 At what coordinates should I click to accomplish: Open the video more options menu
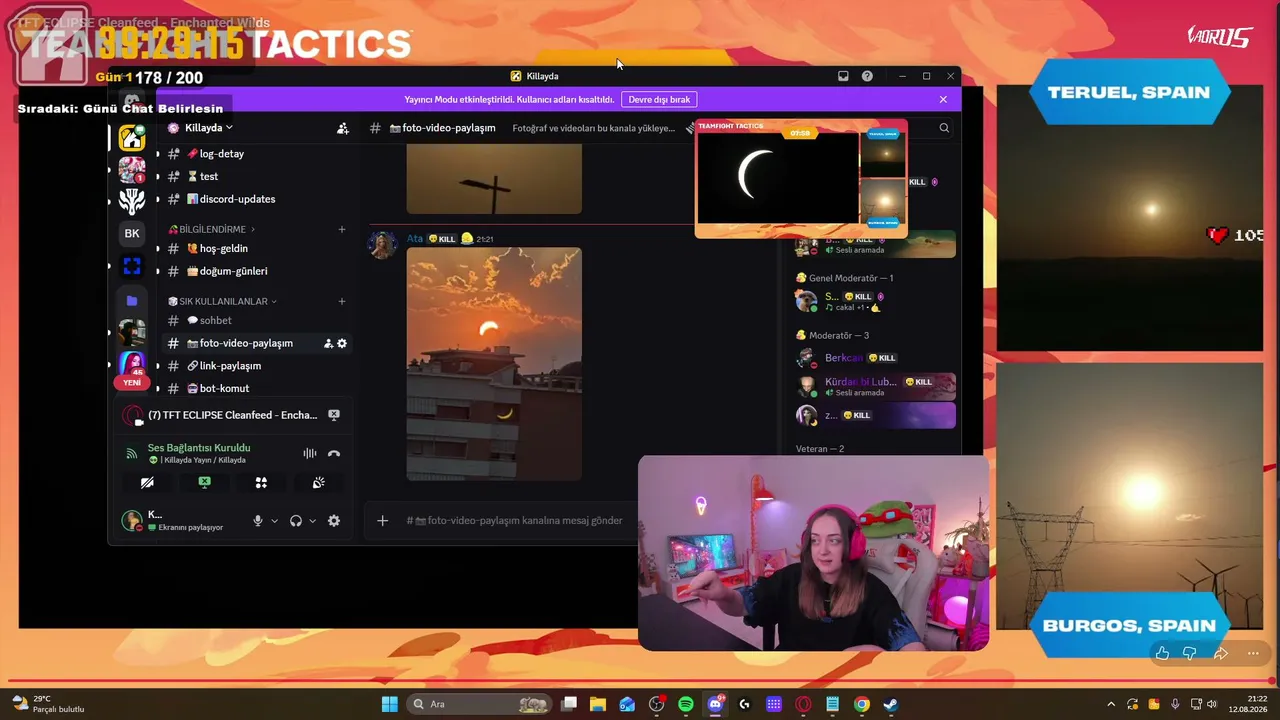1253,653
